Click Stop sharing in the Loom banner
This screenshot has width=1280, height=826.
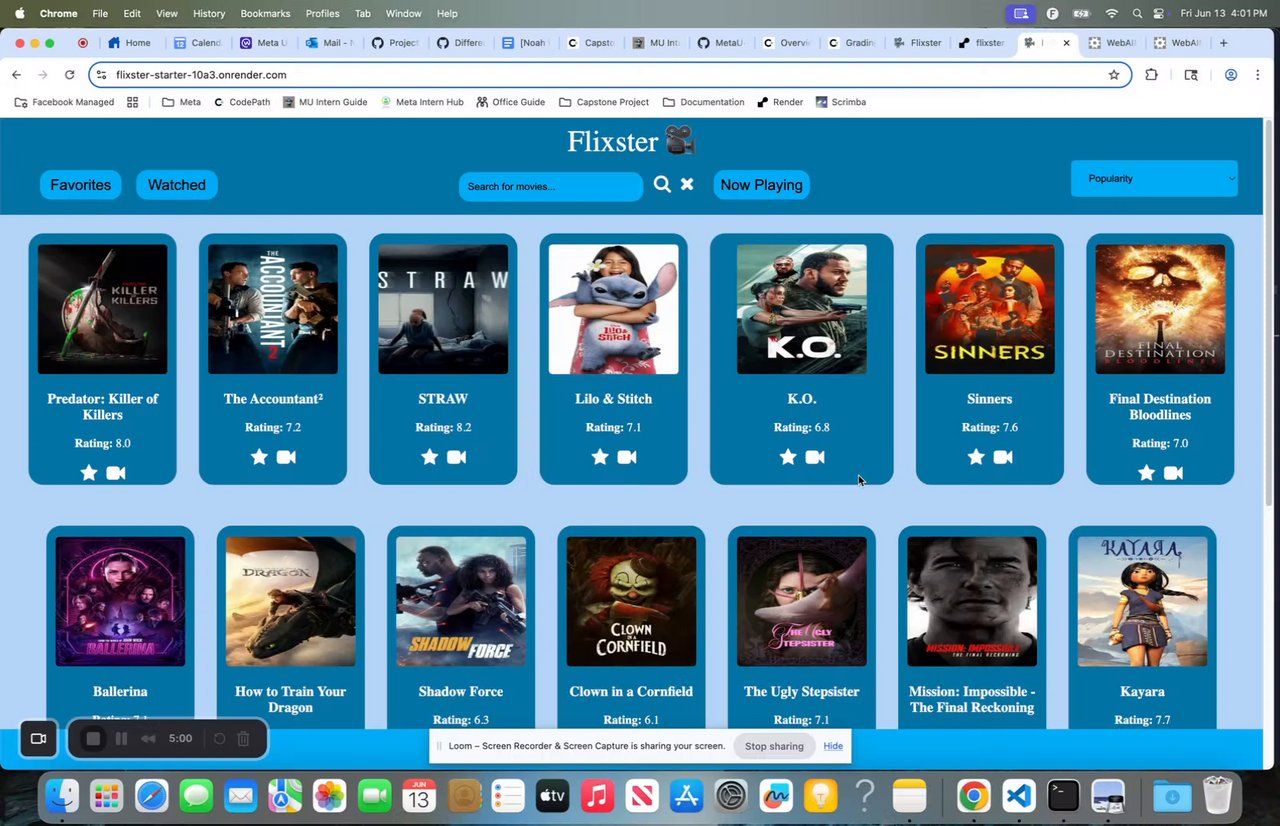coord(774,746)
